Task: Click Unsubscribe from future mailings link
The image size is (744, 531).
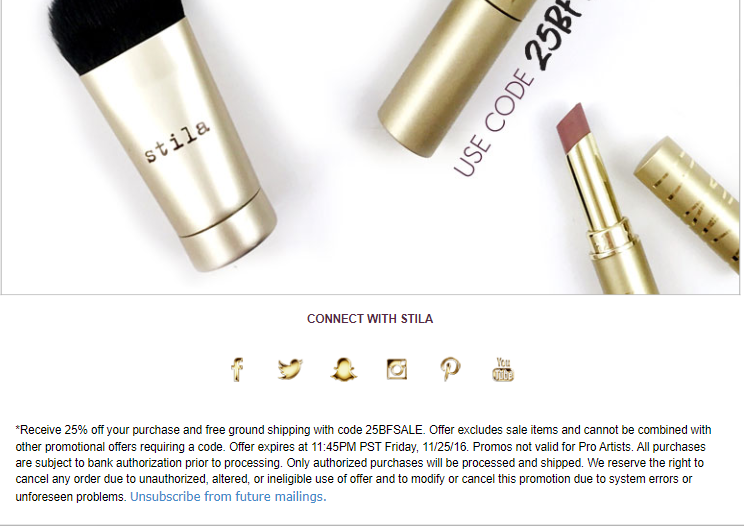Action: pyautogui.click(x=228, y=497)
